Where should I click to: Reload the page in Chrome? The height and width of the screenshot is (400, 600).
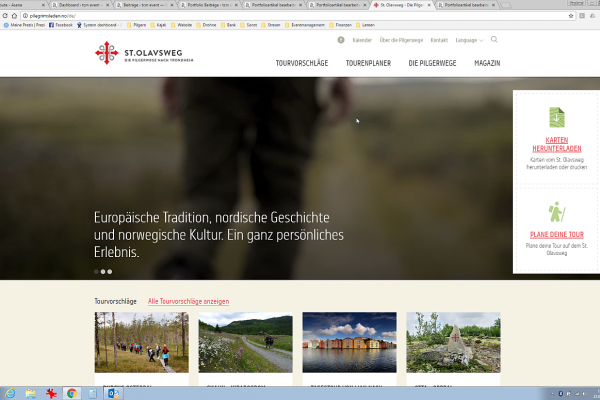[x=5, y=16]
